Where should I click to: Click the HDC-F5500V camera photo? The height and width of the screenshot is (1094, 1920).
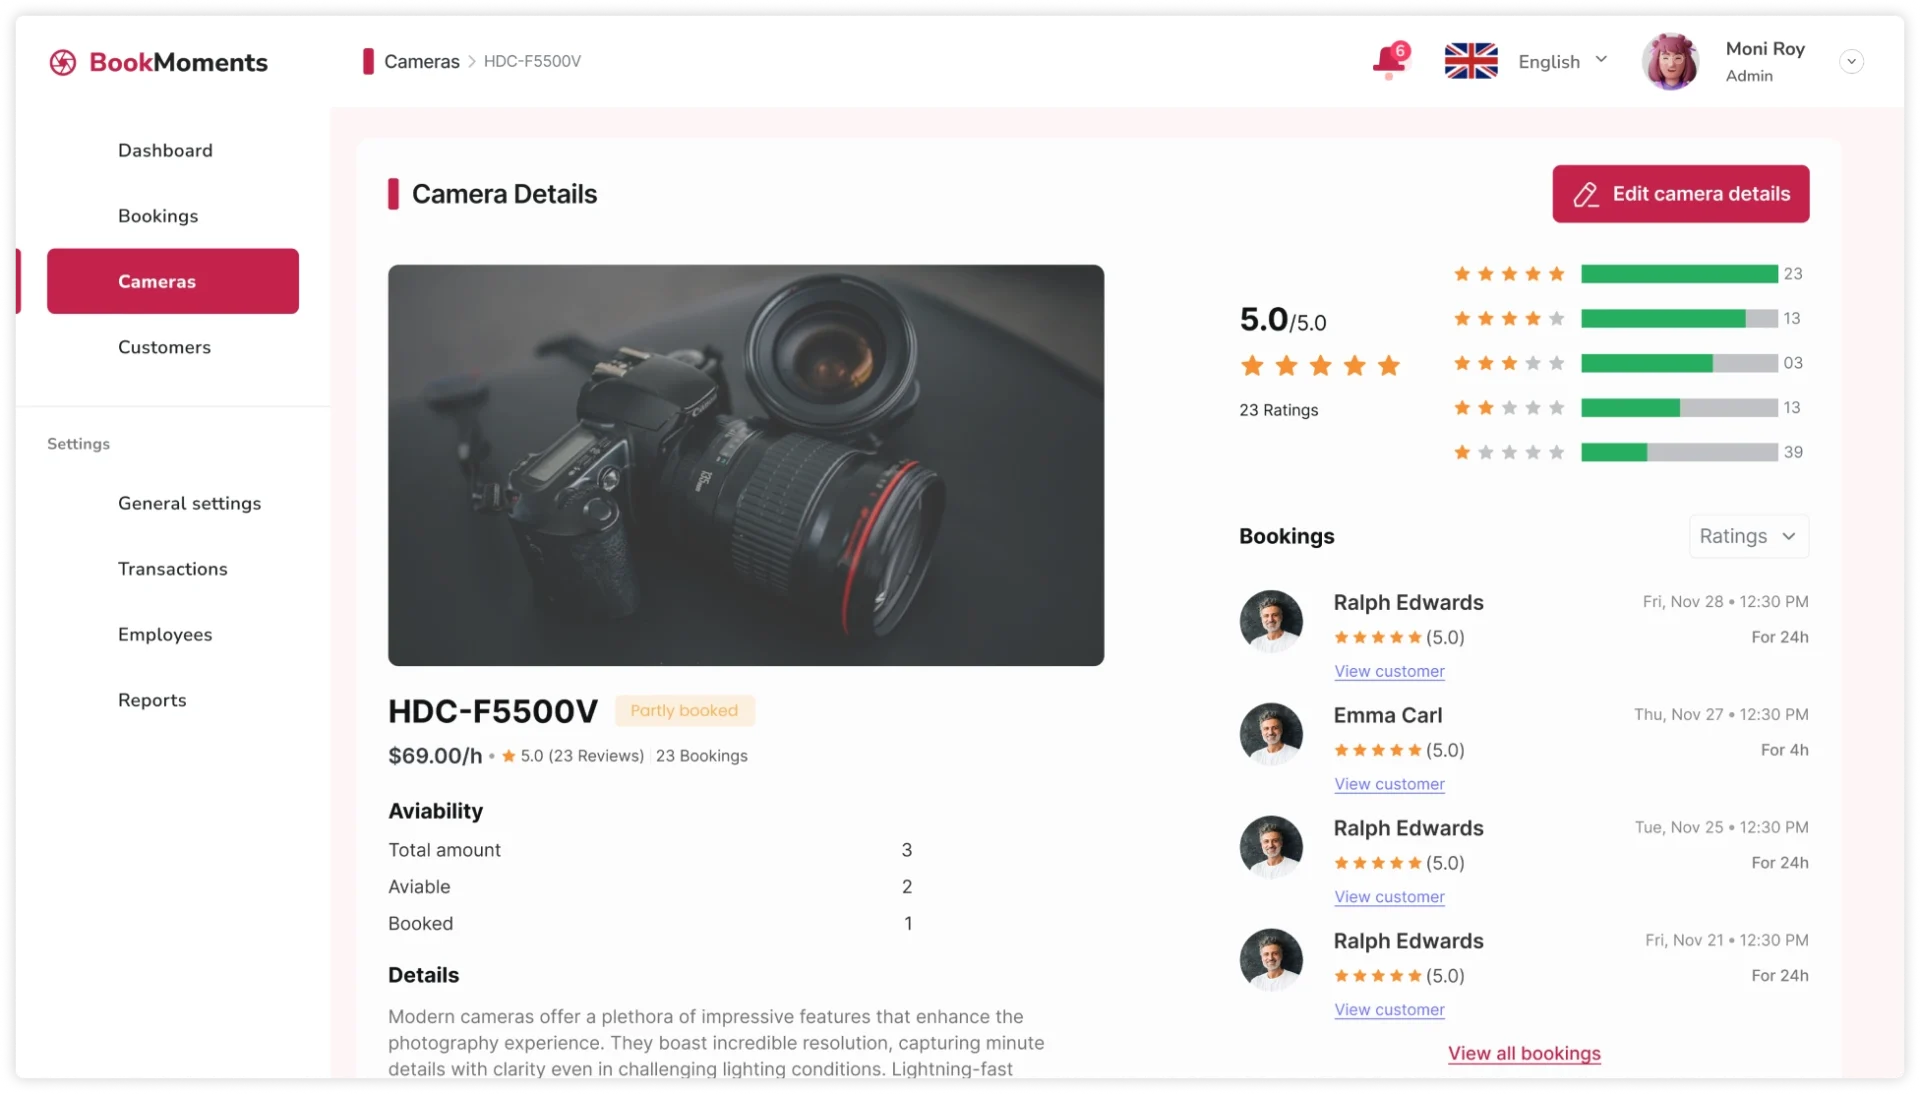point(745,465)
